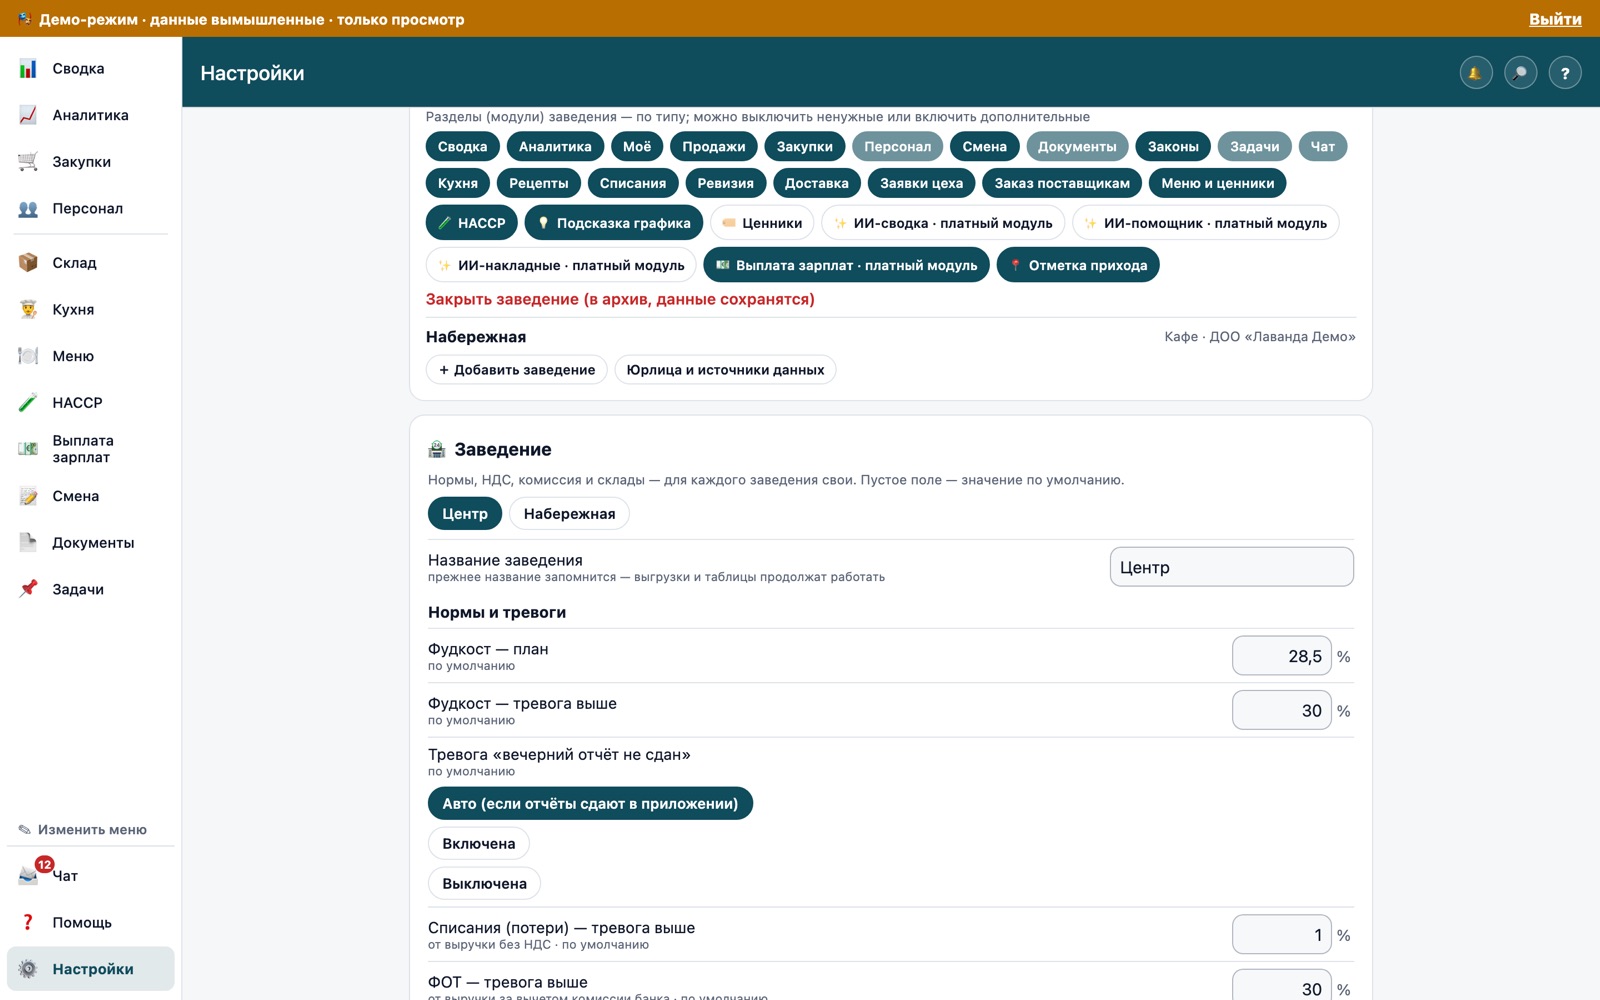
Task: Enable the Ценники module chip
Action: click(762, 223)
